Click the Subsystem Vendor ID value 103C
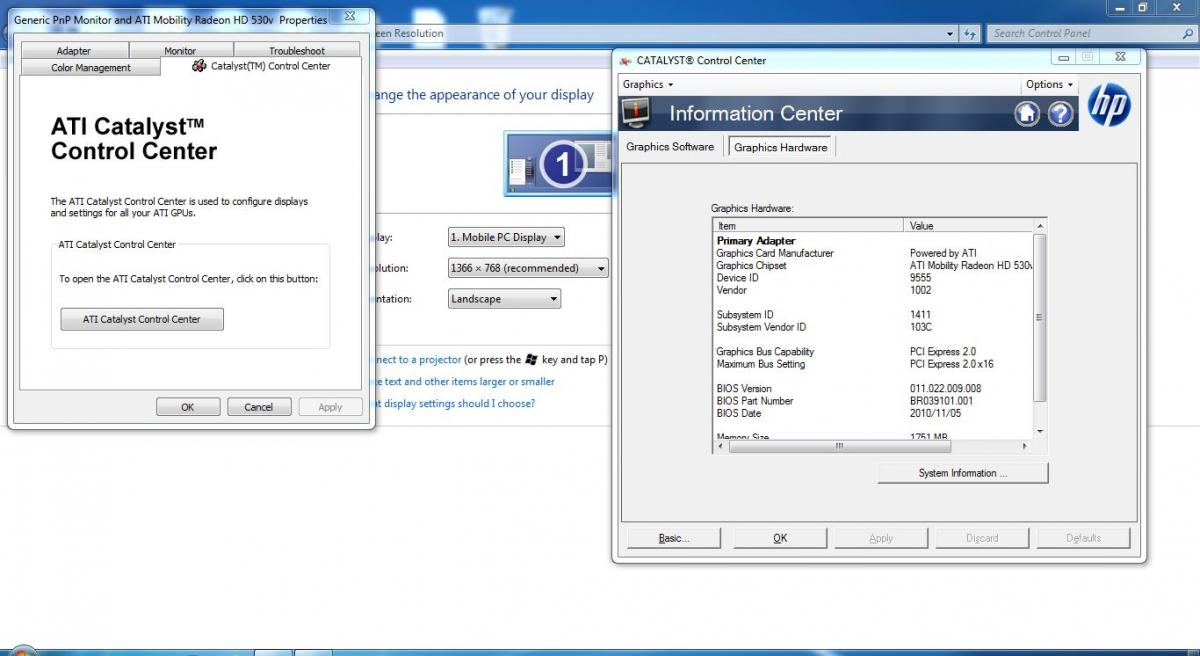Viewport: 1200px width, 656px height. click(x=920, y=327)
